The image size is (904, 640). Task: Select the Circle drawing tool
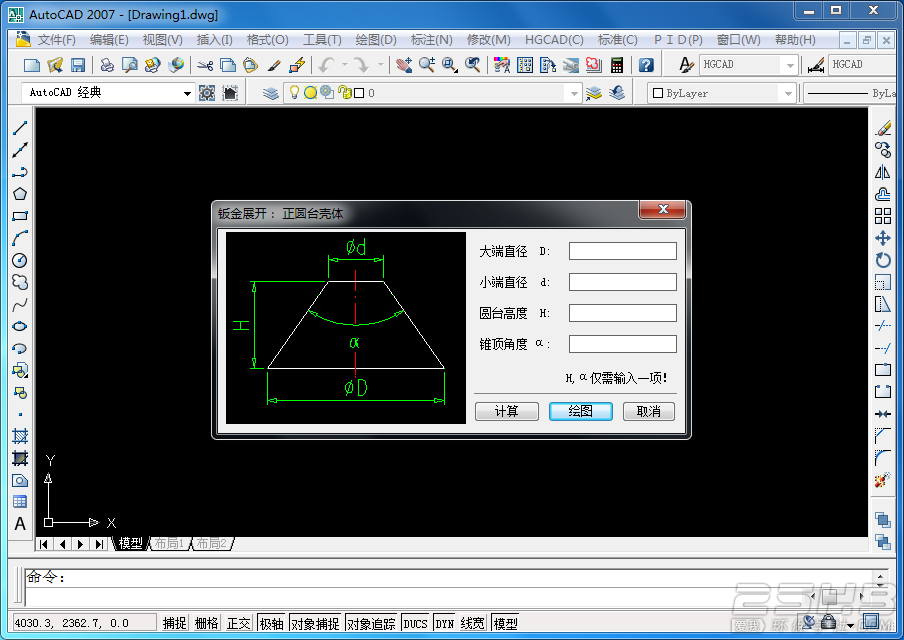click(x=20, y=261)
